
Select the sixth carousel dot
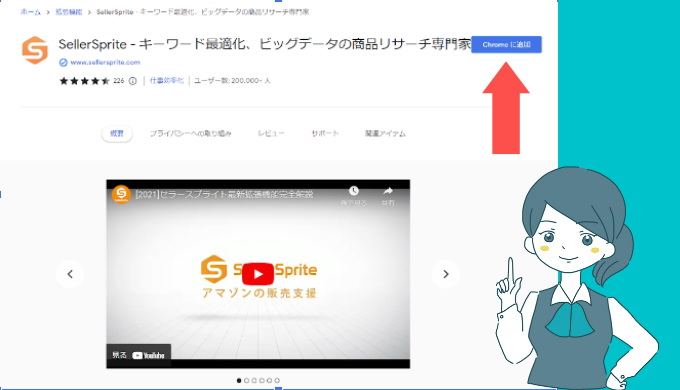pos(277,380)
